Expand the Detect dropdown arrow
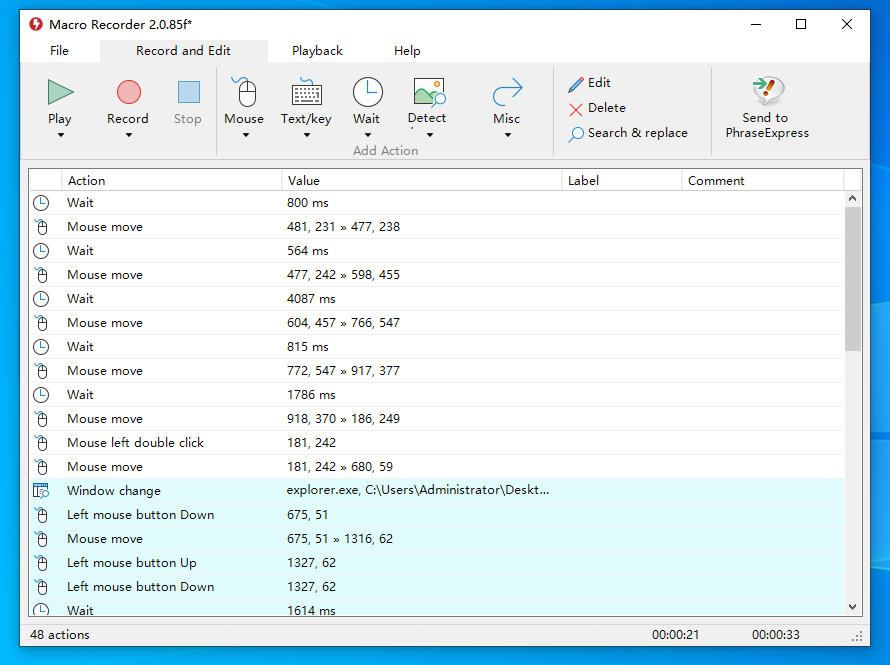The width and height of the screenshot is (890, 665). click(x=430, y=135)
